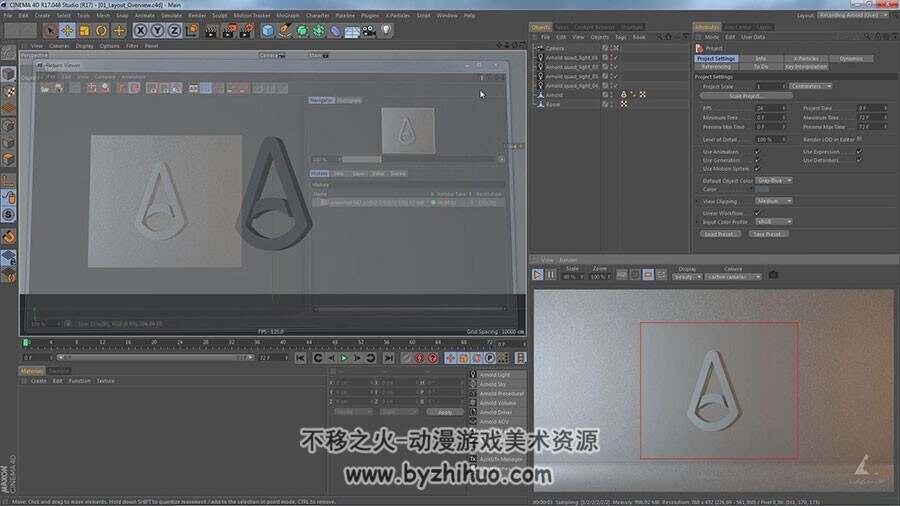Open the MoGraph menu
Image resolution: width=900 pixels, height=506 pixels.
pyautogui.click(x=288, y=15)
